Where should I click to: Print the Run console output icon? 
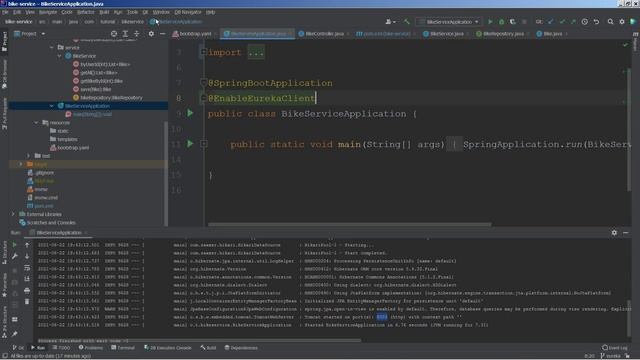(x=27, y=290)
